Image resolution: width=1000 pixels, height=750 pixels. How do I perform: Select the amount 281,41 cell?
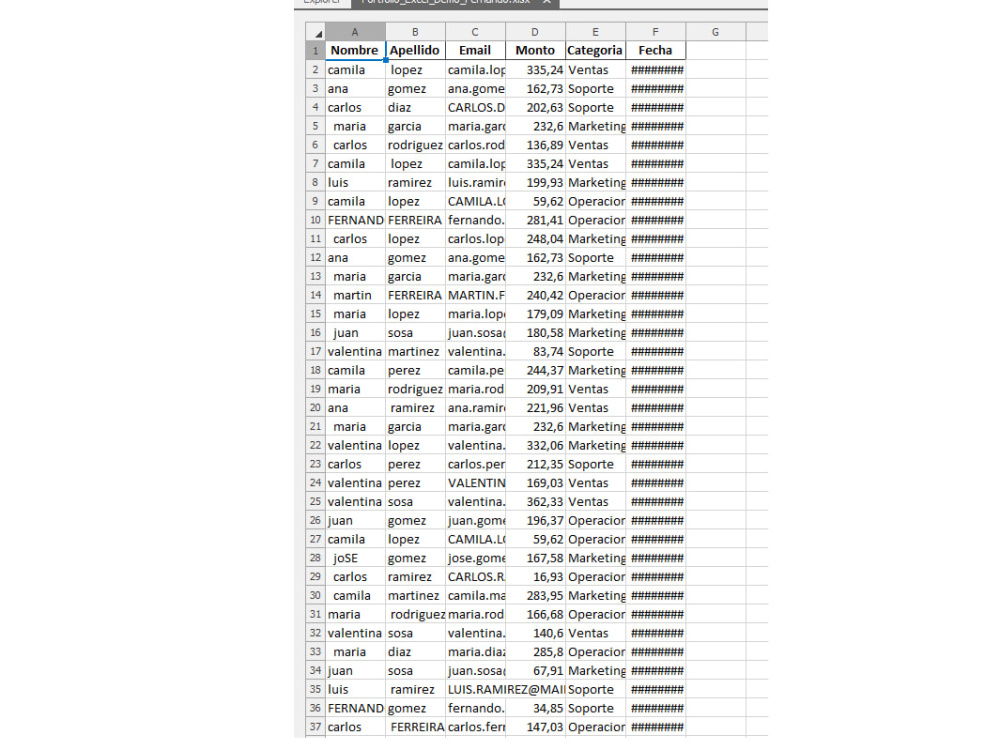tap(535, 220)
